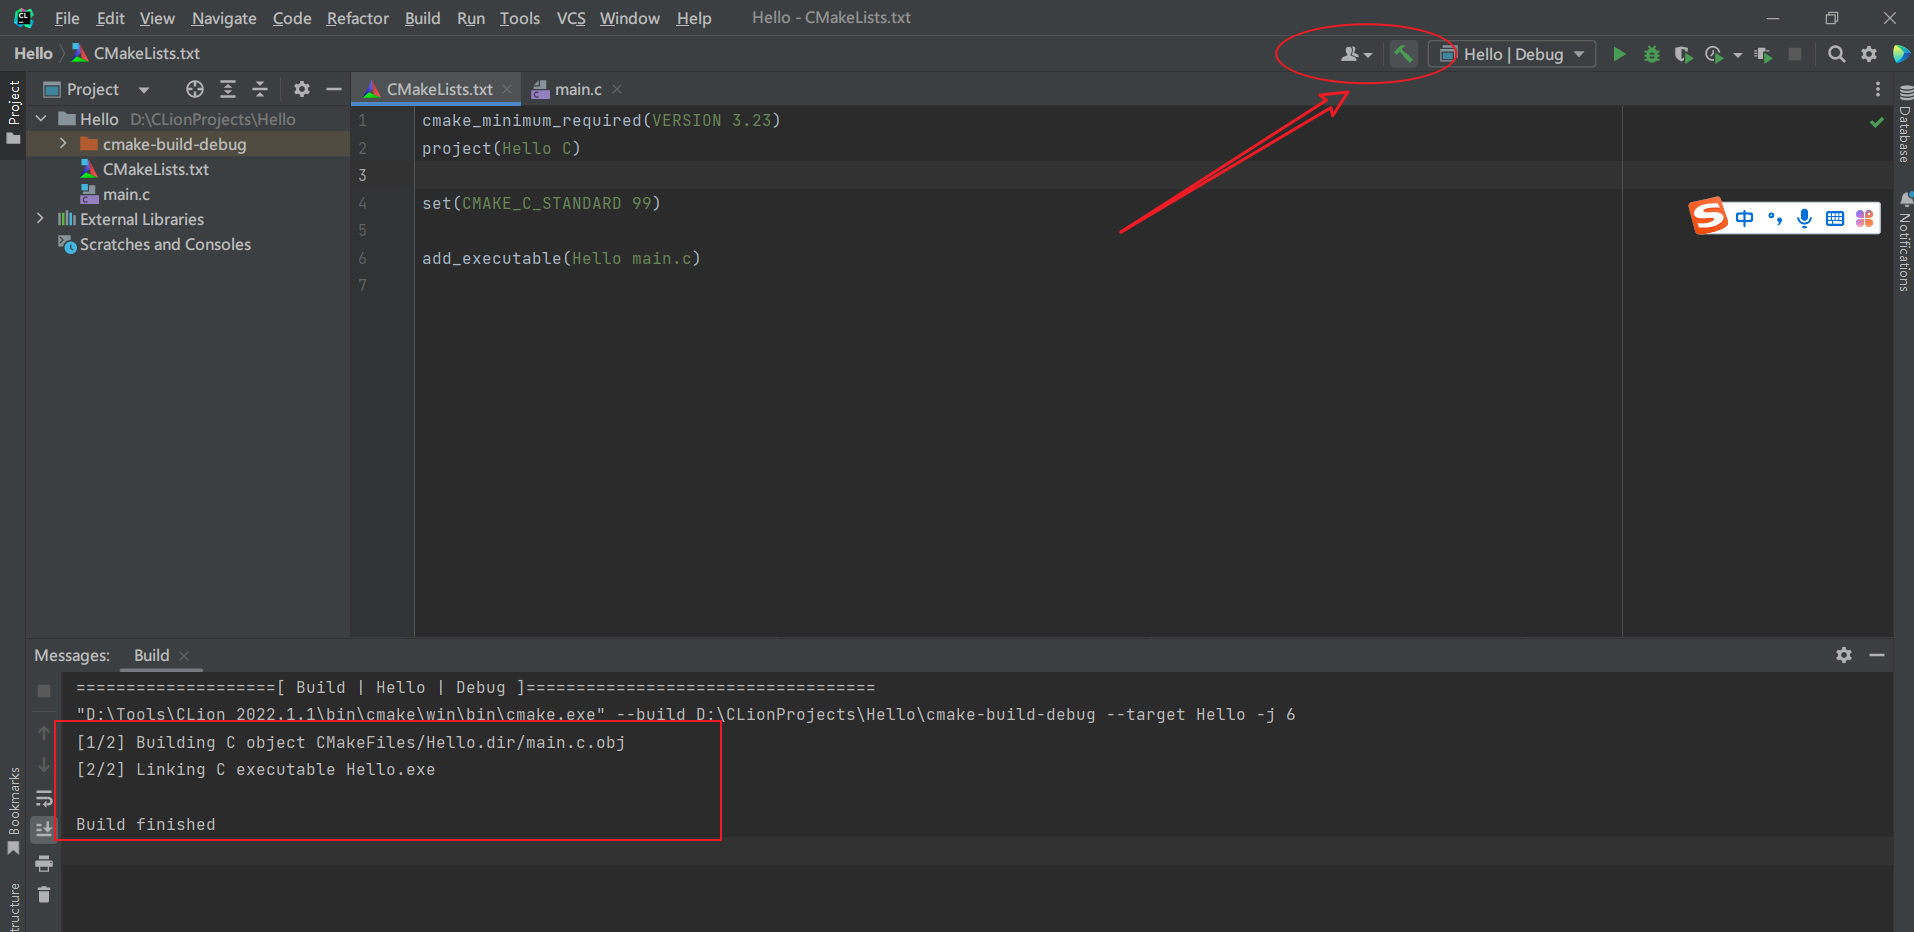This screenshot has height=932, width=1914.
Task: Open the File menu
Action: (x=67, y=18)
